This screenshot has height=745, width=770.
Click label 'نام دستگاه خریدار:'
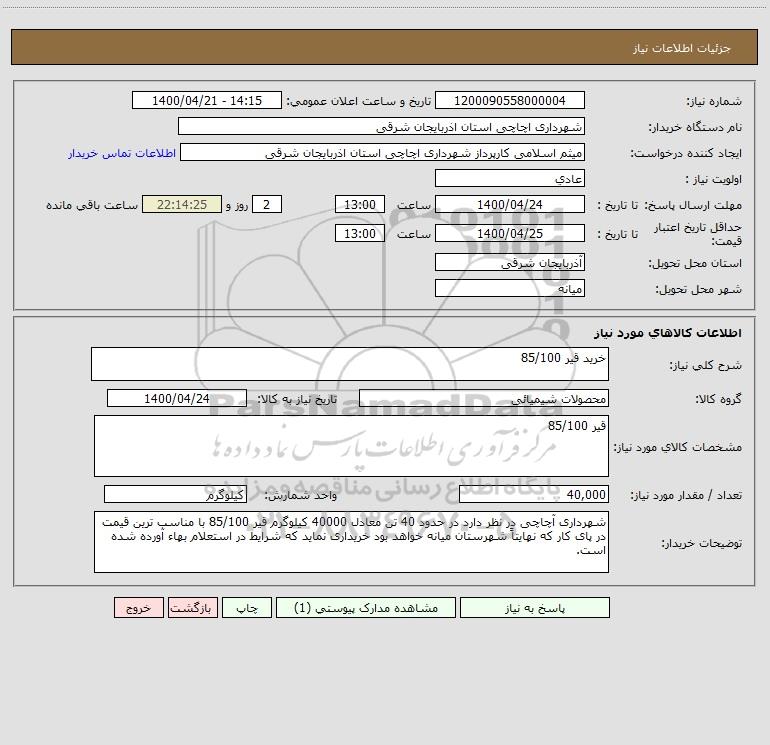click(x=695, y=127)
